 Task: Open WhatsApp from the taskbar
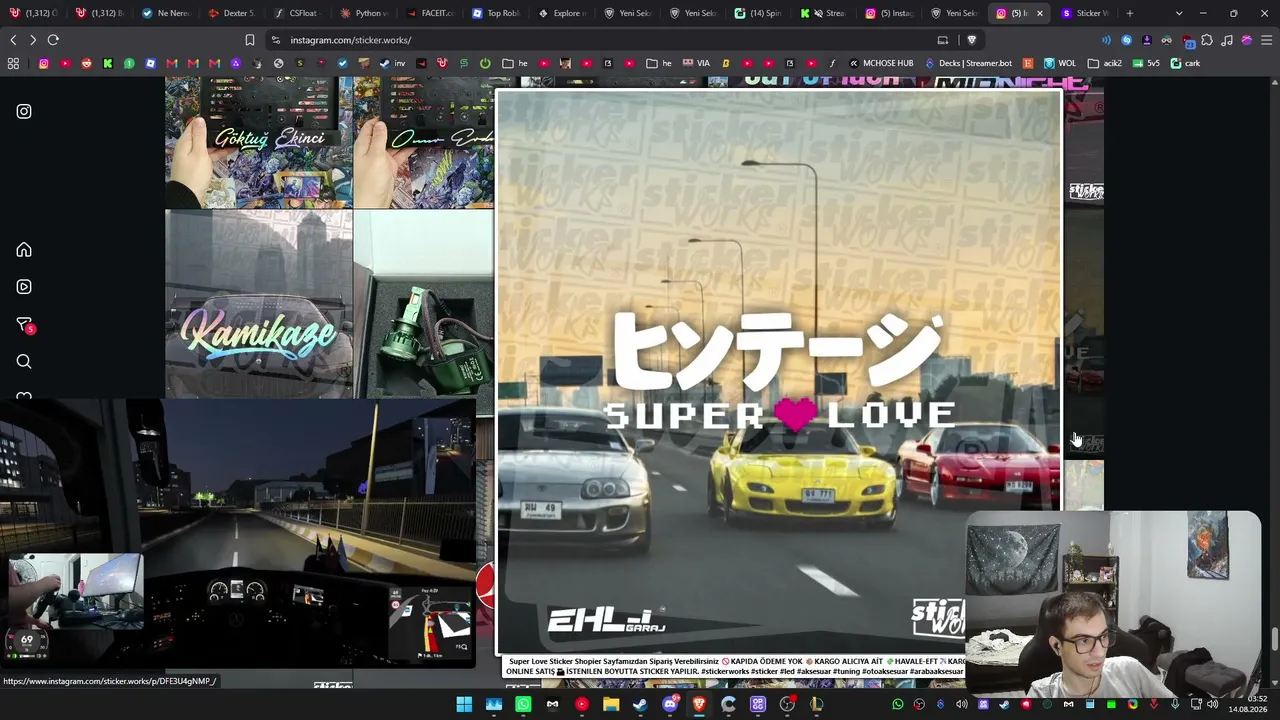pos(523,704)
